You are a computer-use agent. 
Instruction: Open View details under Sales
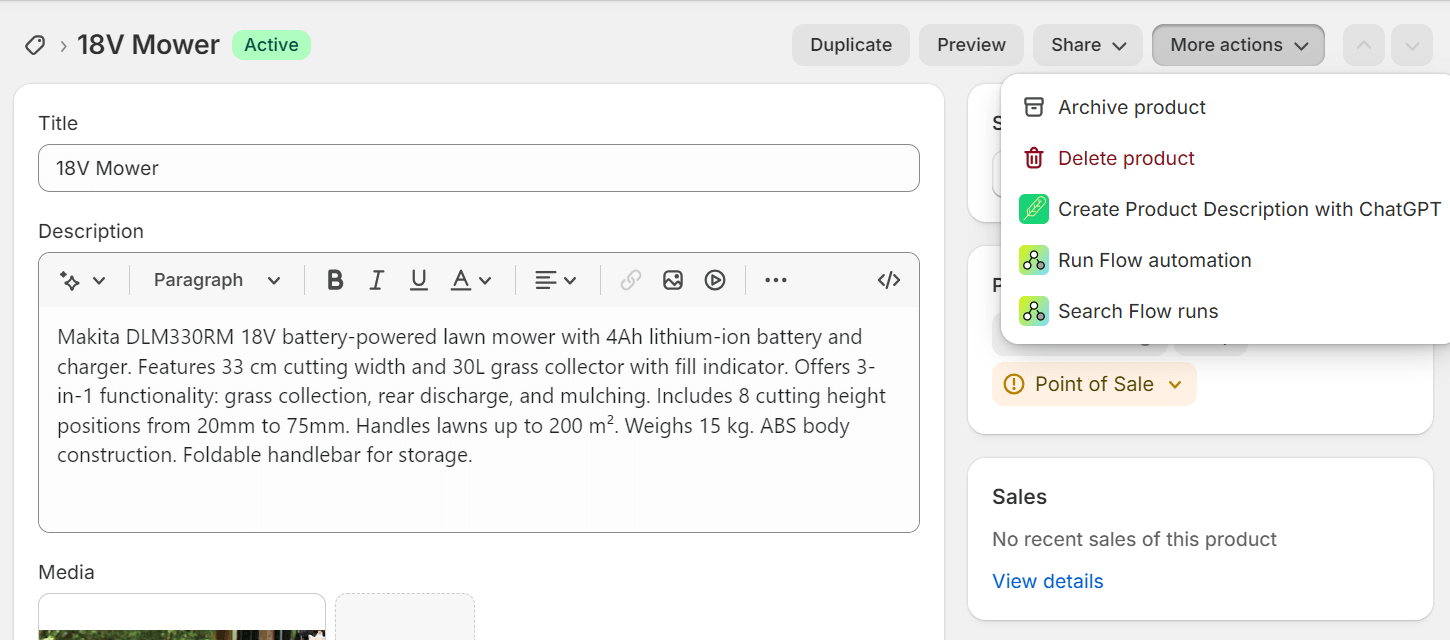point(1047,580)
